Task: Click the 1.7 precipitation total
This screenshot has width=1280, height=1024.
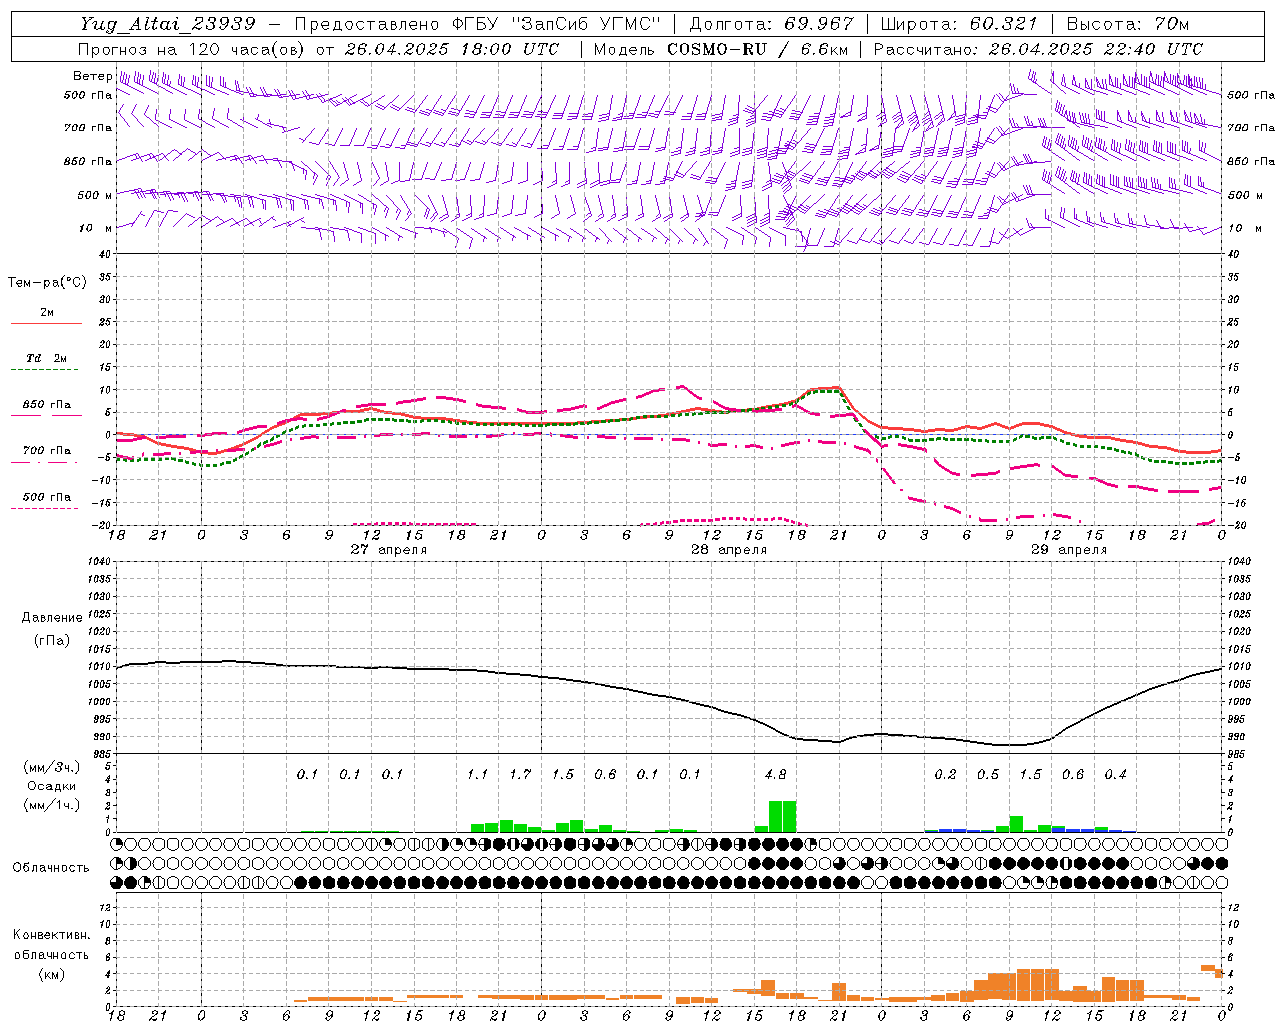Action: tap(520, 775)
